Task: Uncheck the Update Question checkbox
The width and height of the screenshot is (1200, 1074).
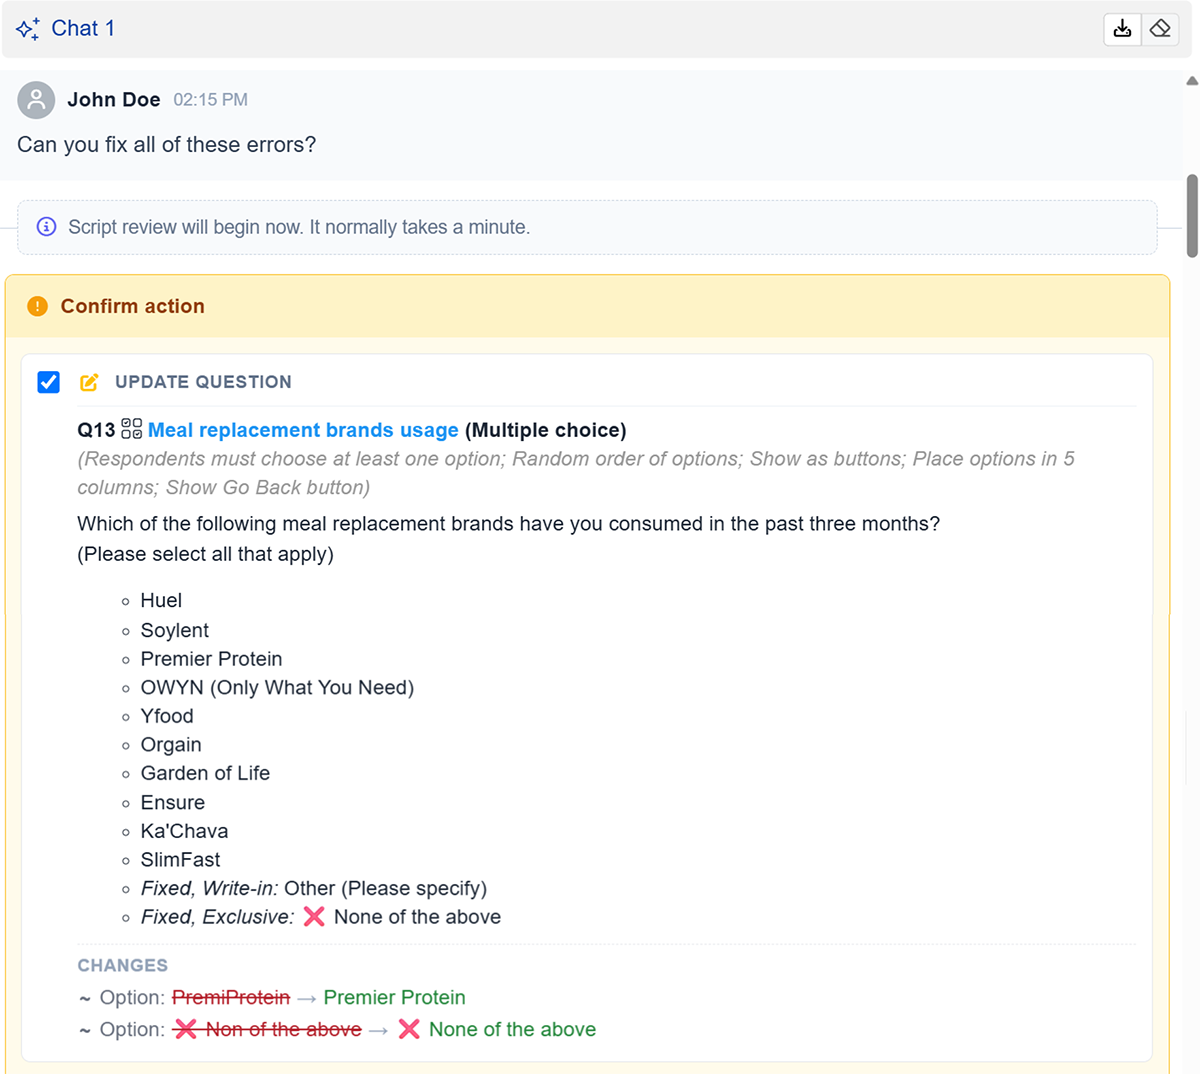Action: click(x=48, y=382)
